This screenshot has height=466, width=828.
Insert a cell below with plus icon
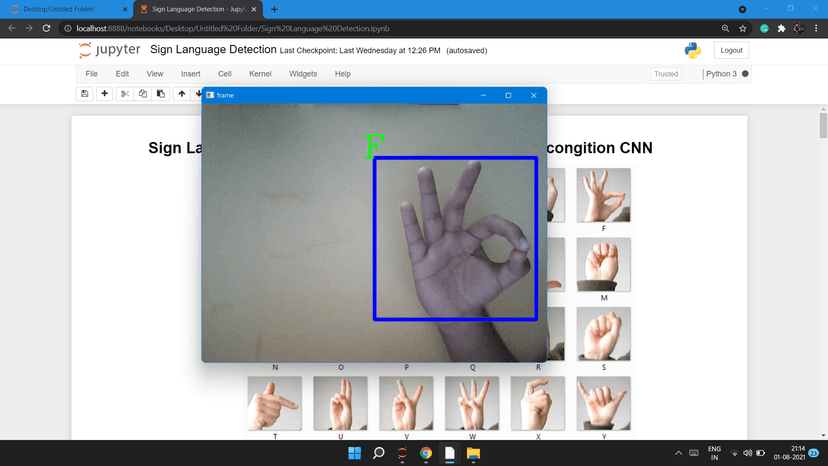(105, 94)
